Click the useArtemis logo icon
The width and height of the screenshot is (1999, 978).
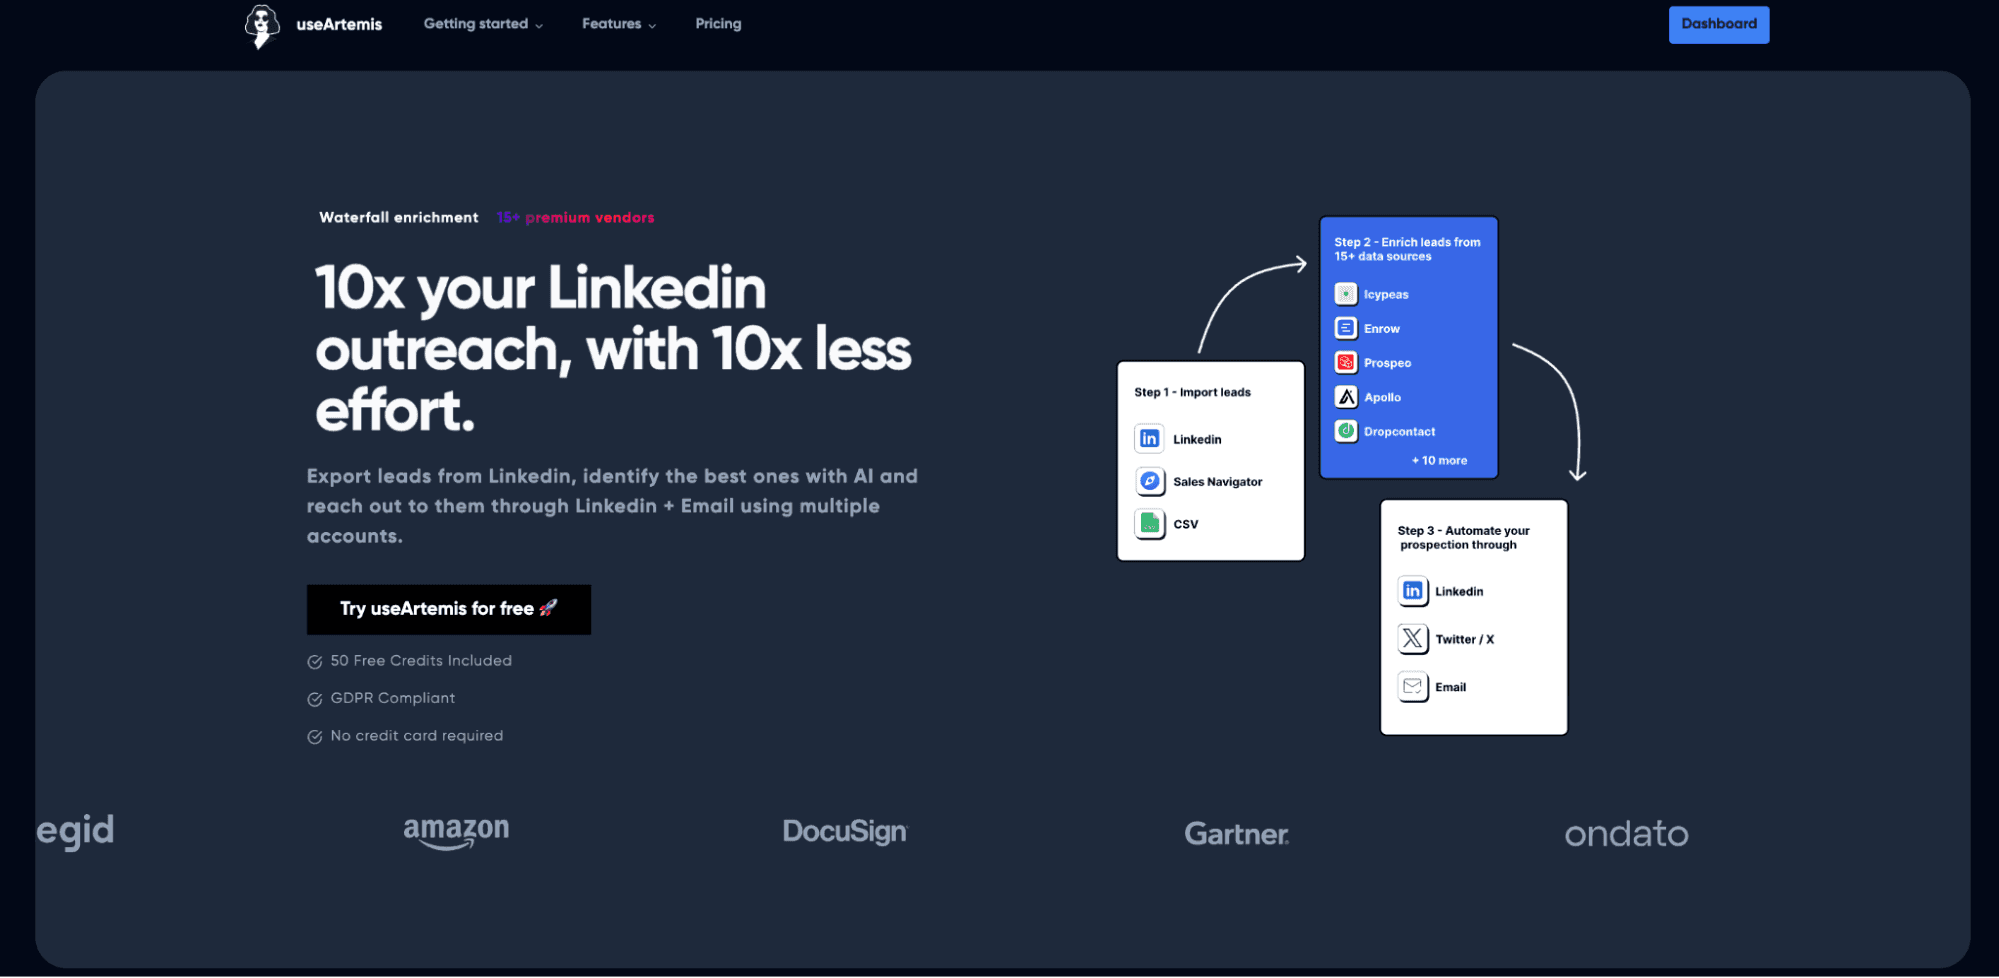pos(262,26)
